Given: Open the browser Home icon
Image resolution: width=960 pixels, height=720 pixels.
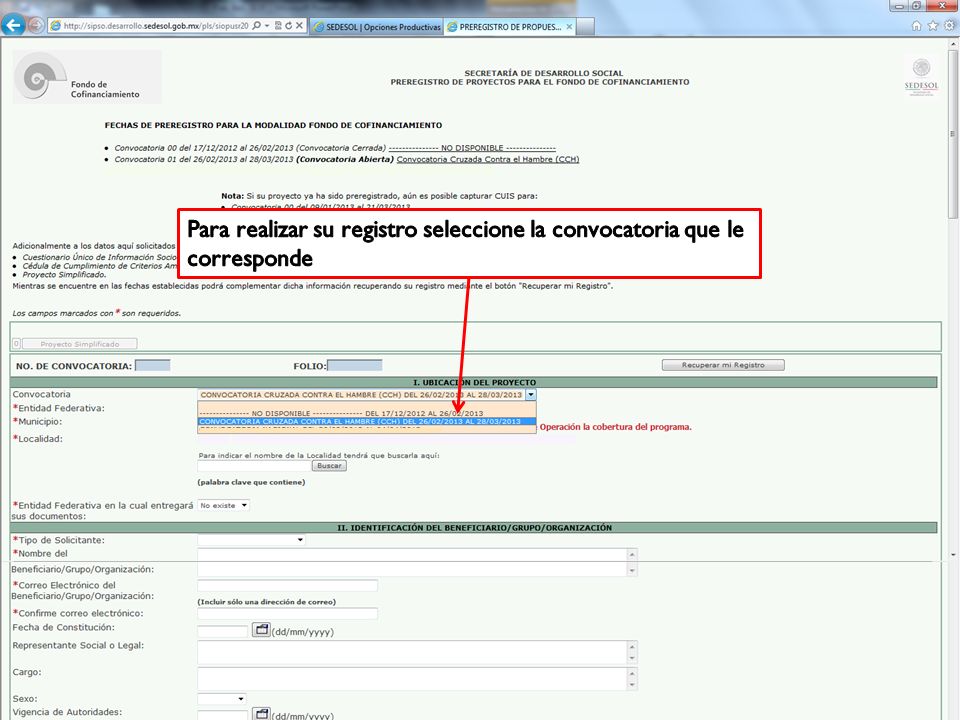Looking at the screenshot, I should click(917, 26).
